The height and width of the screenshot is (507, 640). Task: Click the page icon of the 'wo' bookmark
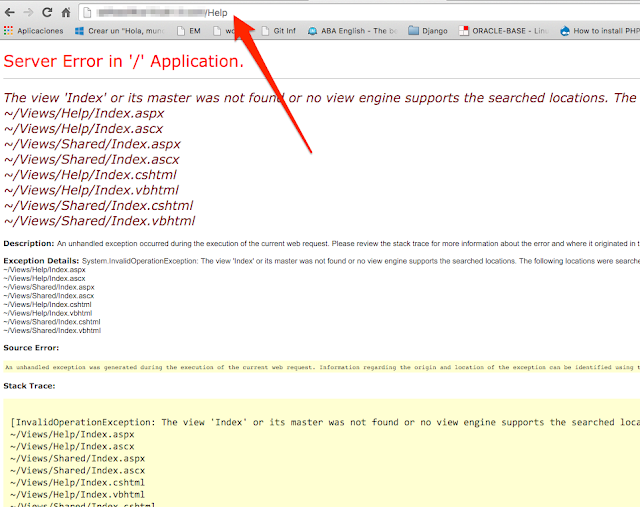pos(217,31)
